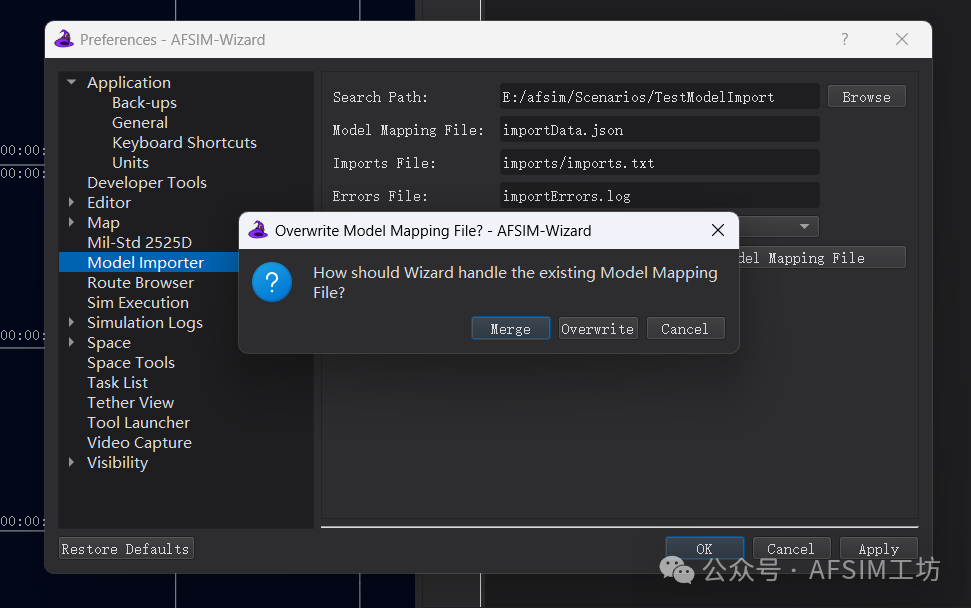This screenshot has width=971, height=608.
Task: Select Space preferences item
Action: [109, 342]
